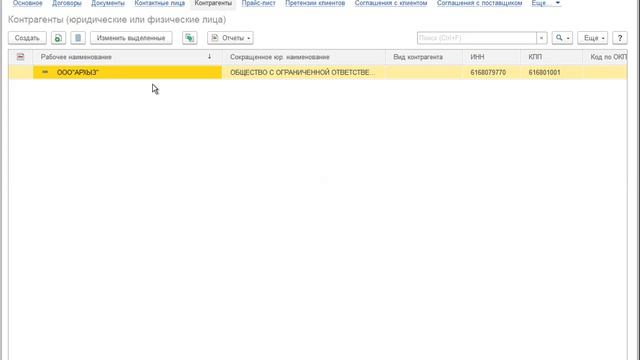Click the help question mark button
Viewport: 640px width, 360px height.
pyautogui.click(x=620, y=38)
